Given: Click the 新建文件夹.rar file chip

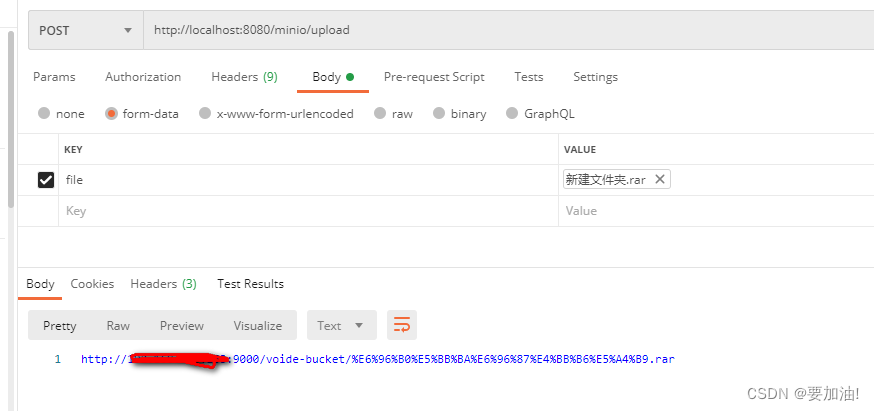Looking at the screenshot, I should 616,179.
